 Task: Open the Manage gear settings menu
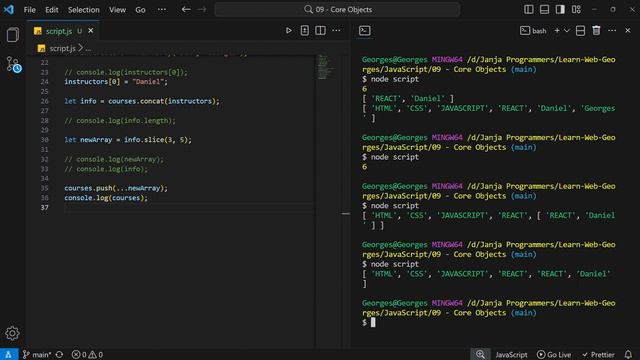(x=12, y=333)
